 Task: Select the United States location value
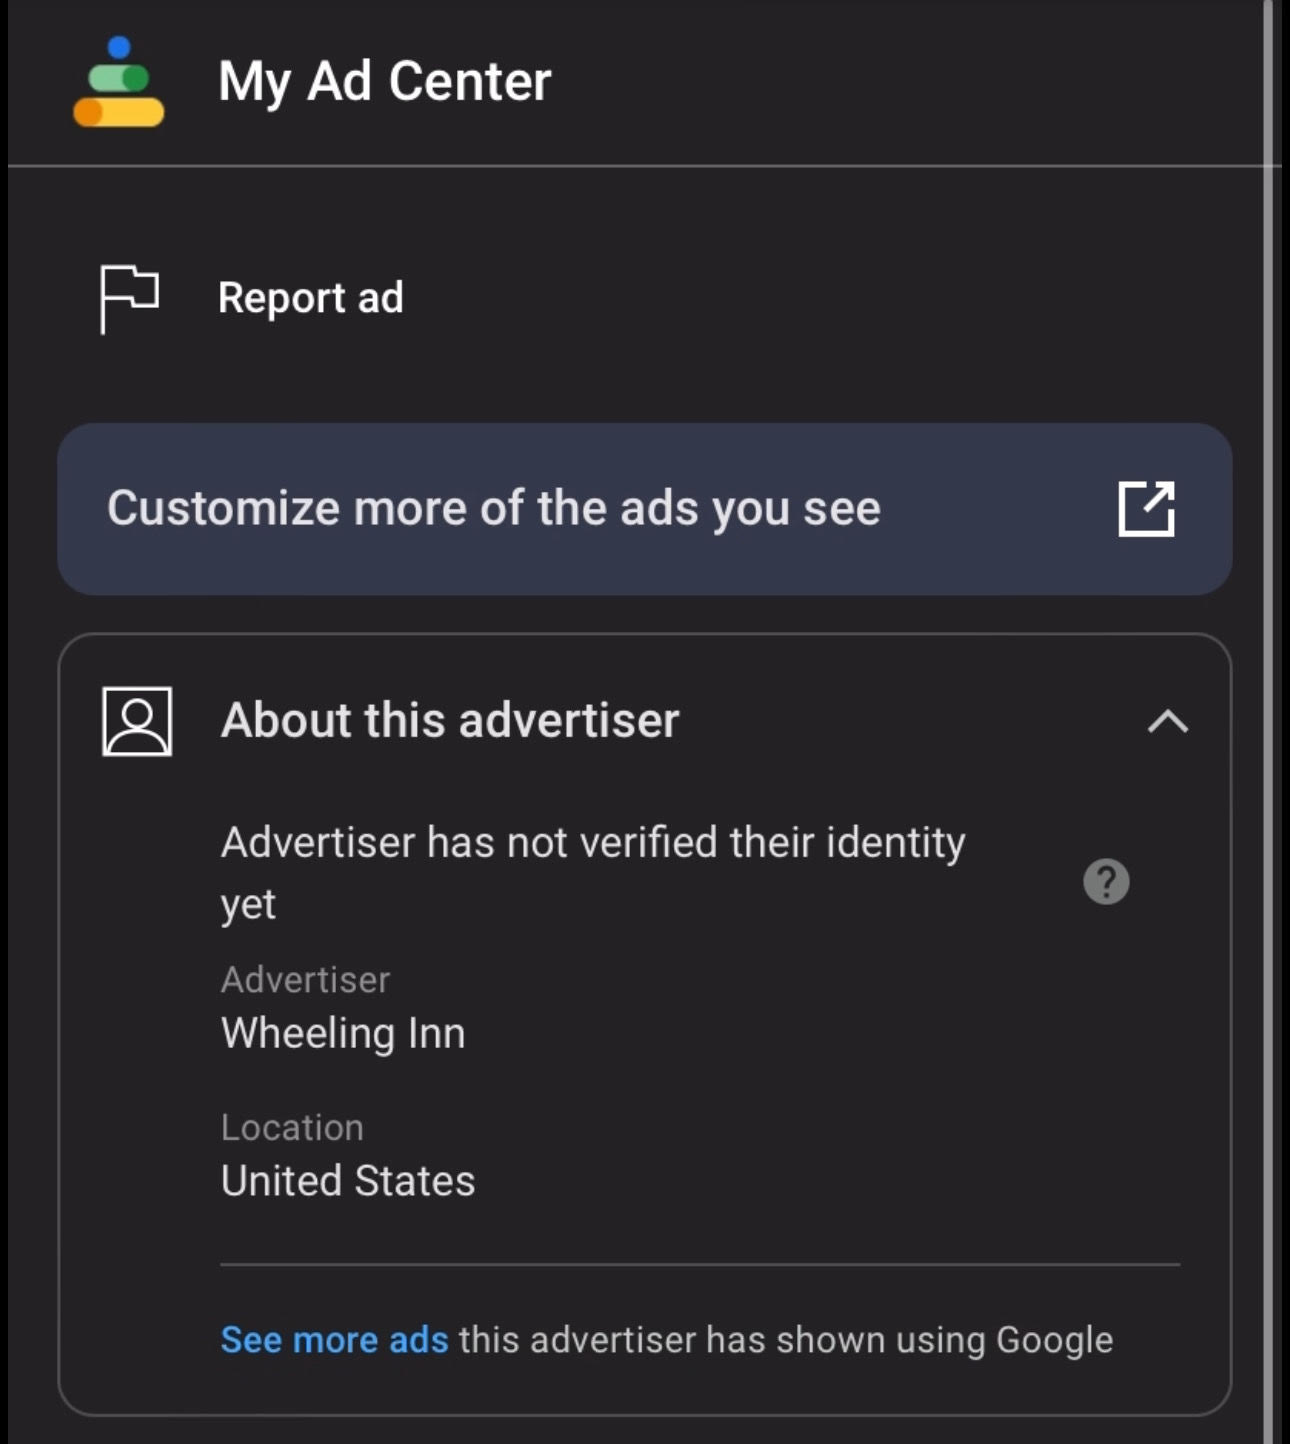tap(348, 1181)
